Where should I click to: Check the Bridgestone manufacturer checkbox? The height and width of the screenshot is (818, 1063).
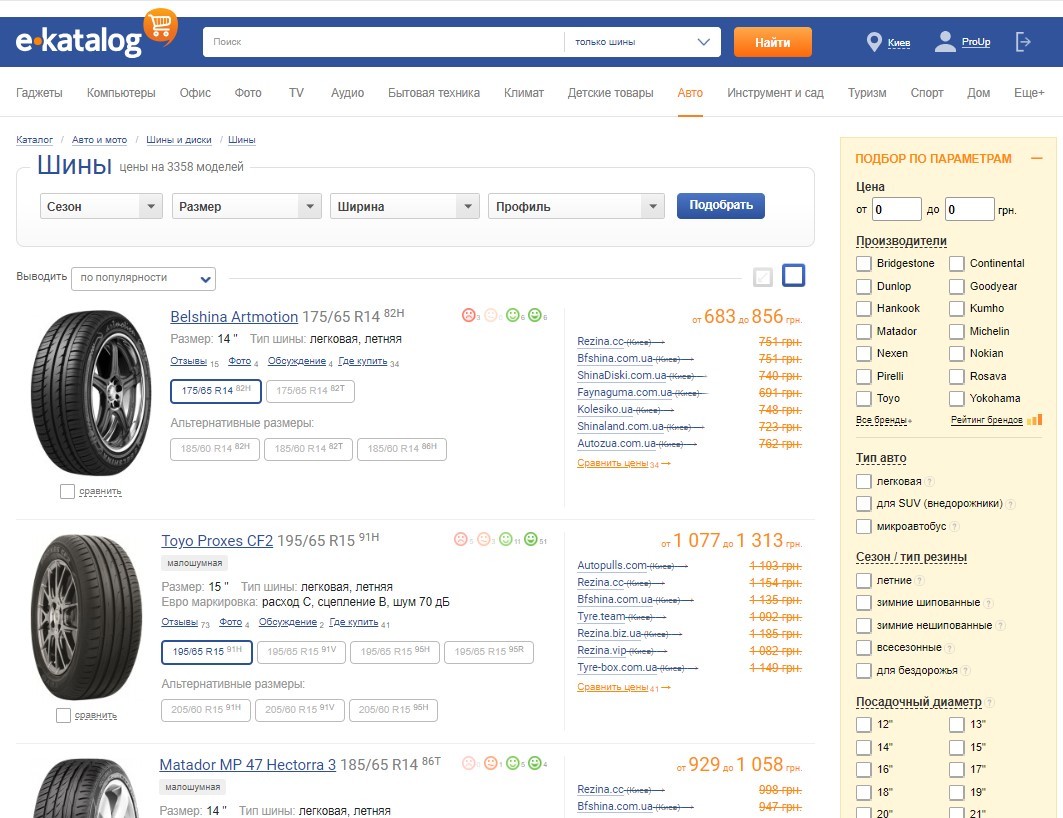(x=864, y=264)
